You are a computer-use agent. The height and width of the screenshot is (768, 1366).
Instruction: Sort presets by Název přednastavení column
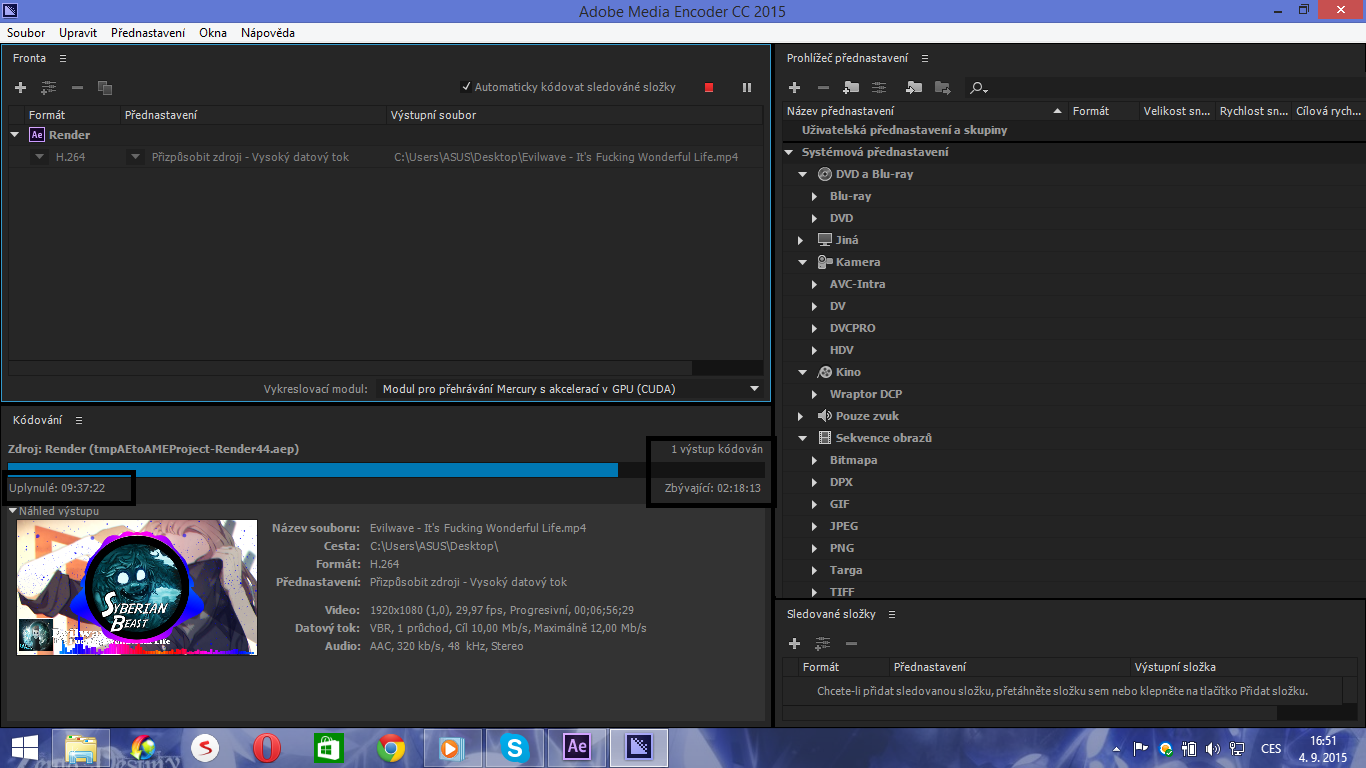tap(926, 111)
